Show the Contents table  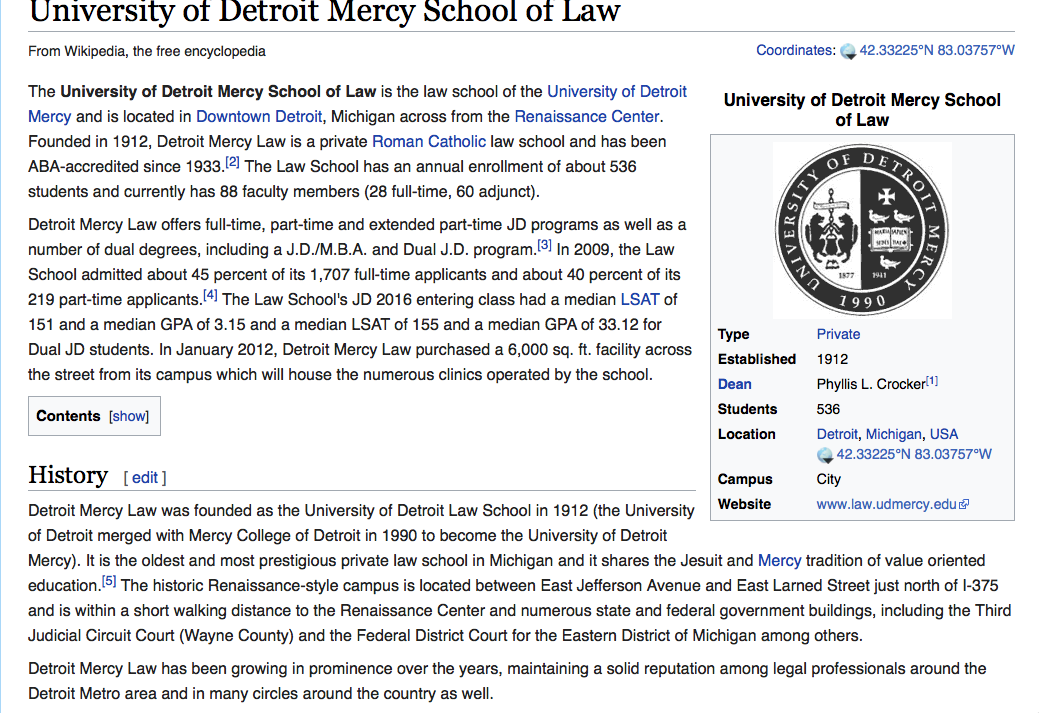[129, 416]
